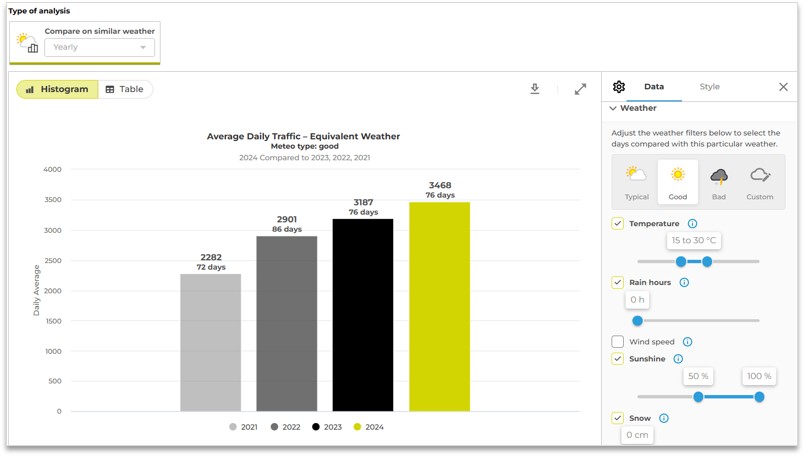Screen dimensions: 804x456
Task: Show info for Wind speed filter
Action: point(687,342)
